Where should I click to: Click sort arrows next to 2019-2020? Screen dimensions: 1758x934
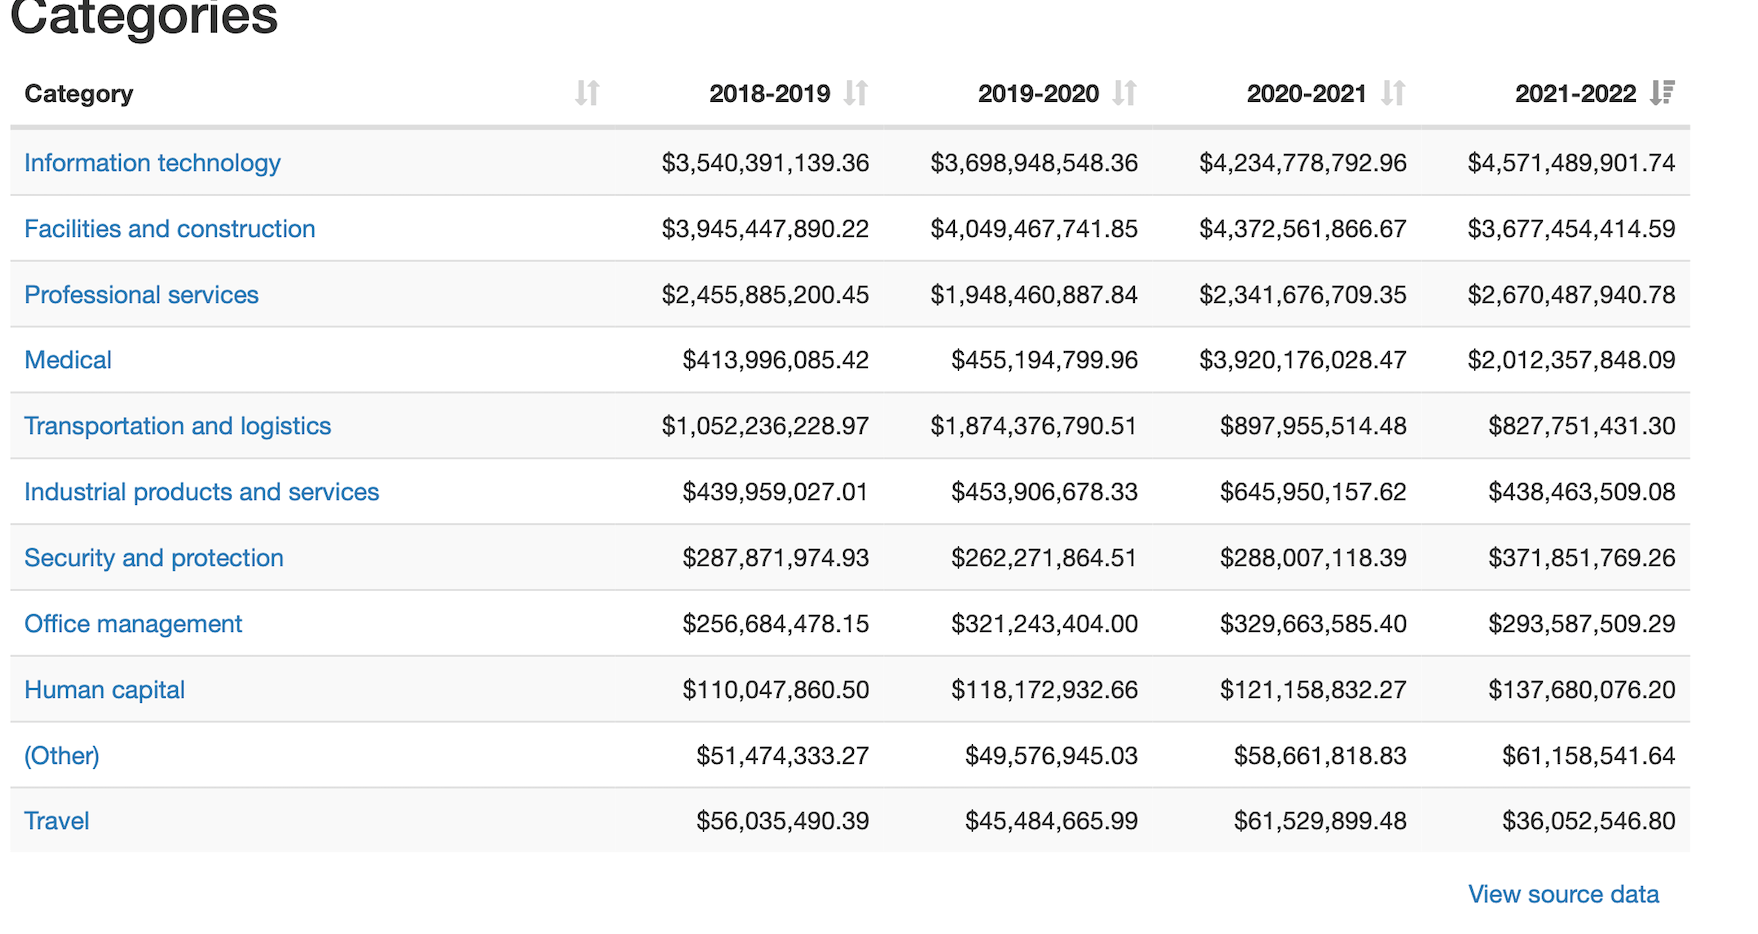tap(1125, 93)
